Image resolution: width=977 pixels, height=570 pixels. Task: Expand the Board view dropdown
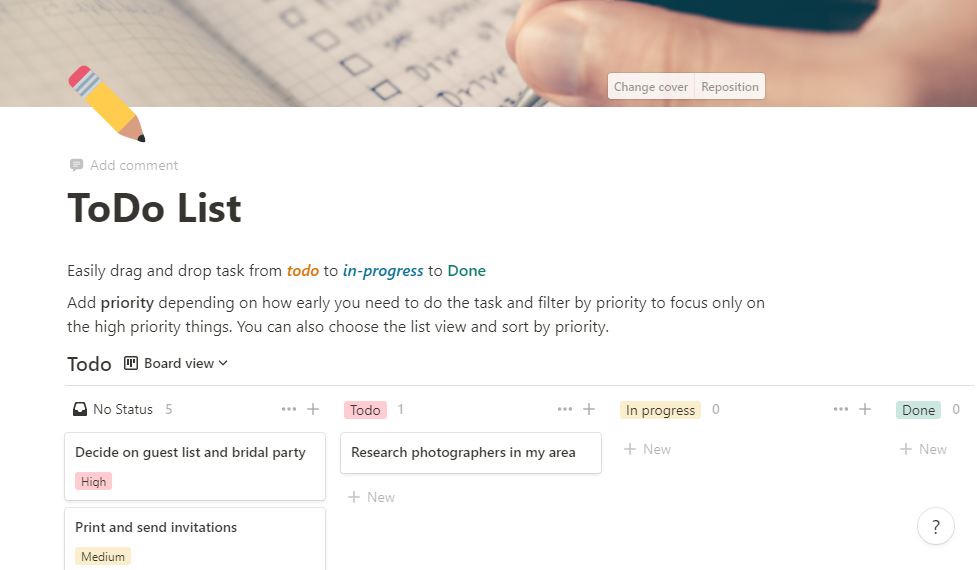176,363
